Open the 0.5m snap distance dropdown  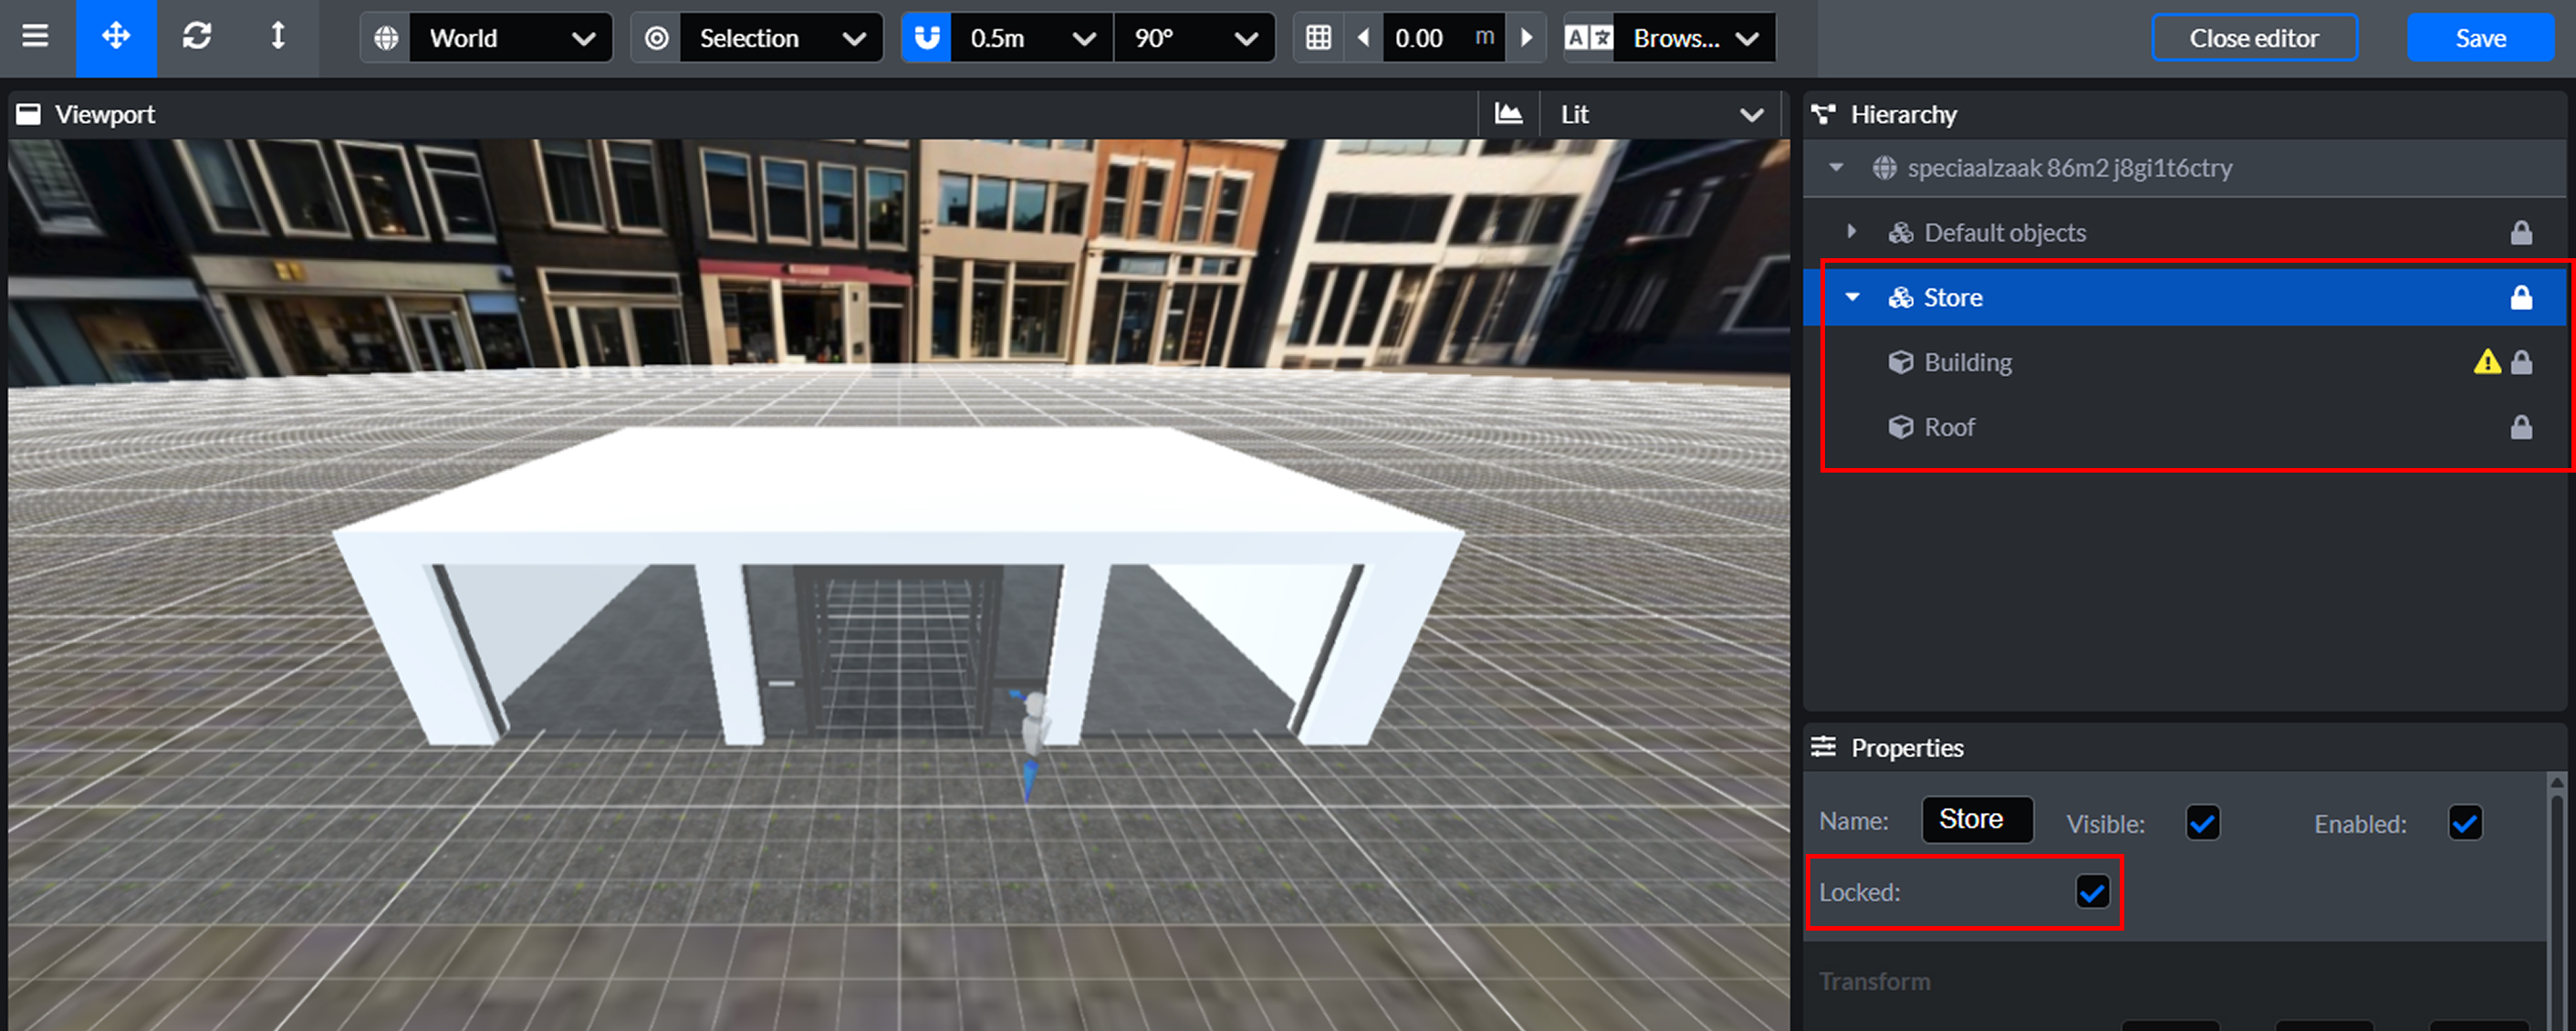click(1030, 38)
